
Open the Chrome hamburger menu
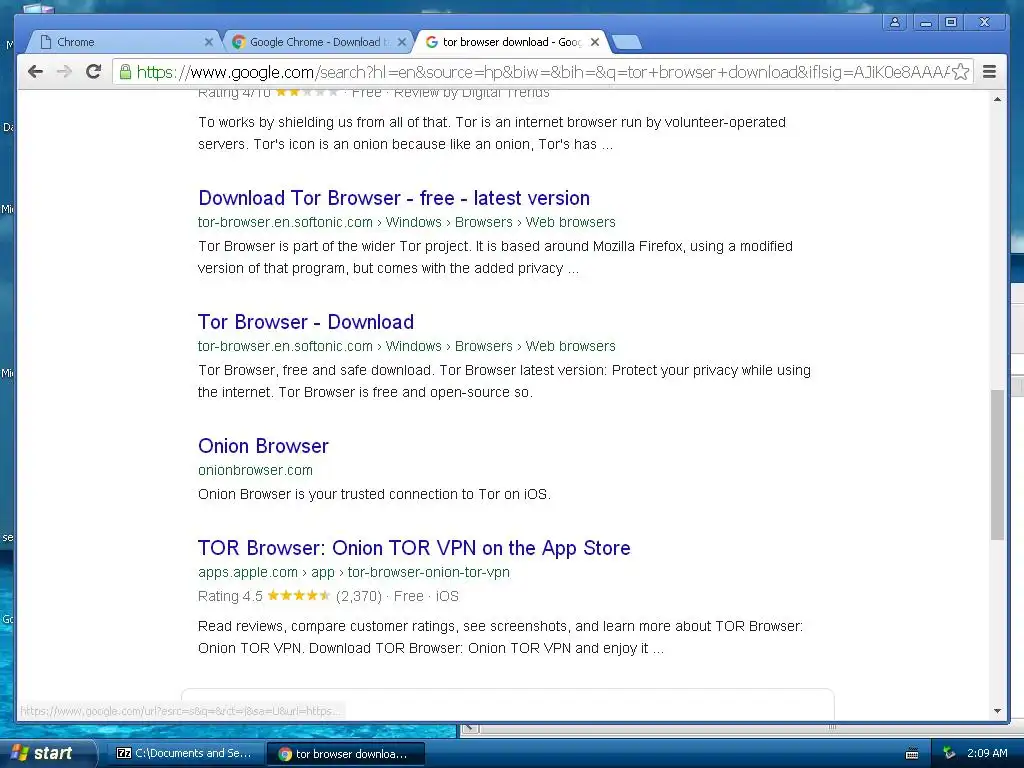(x=989, y=72)
